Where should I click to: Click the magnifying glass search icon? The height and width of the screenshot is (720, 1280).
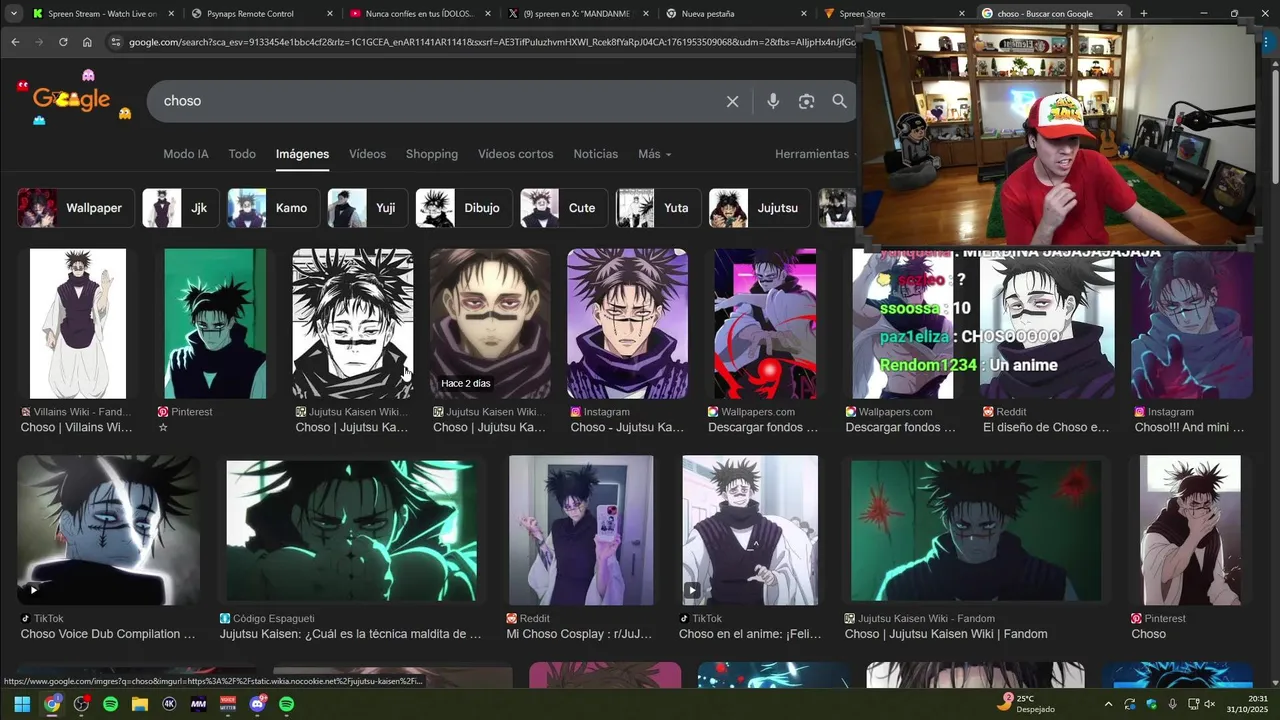click(x=839, y=101)
